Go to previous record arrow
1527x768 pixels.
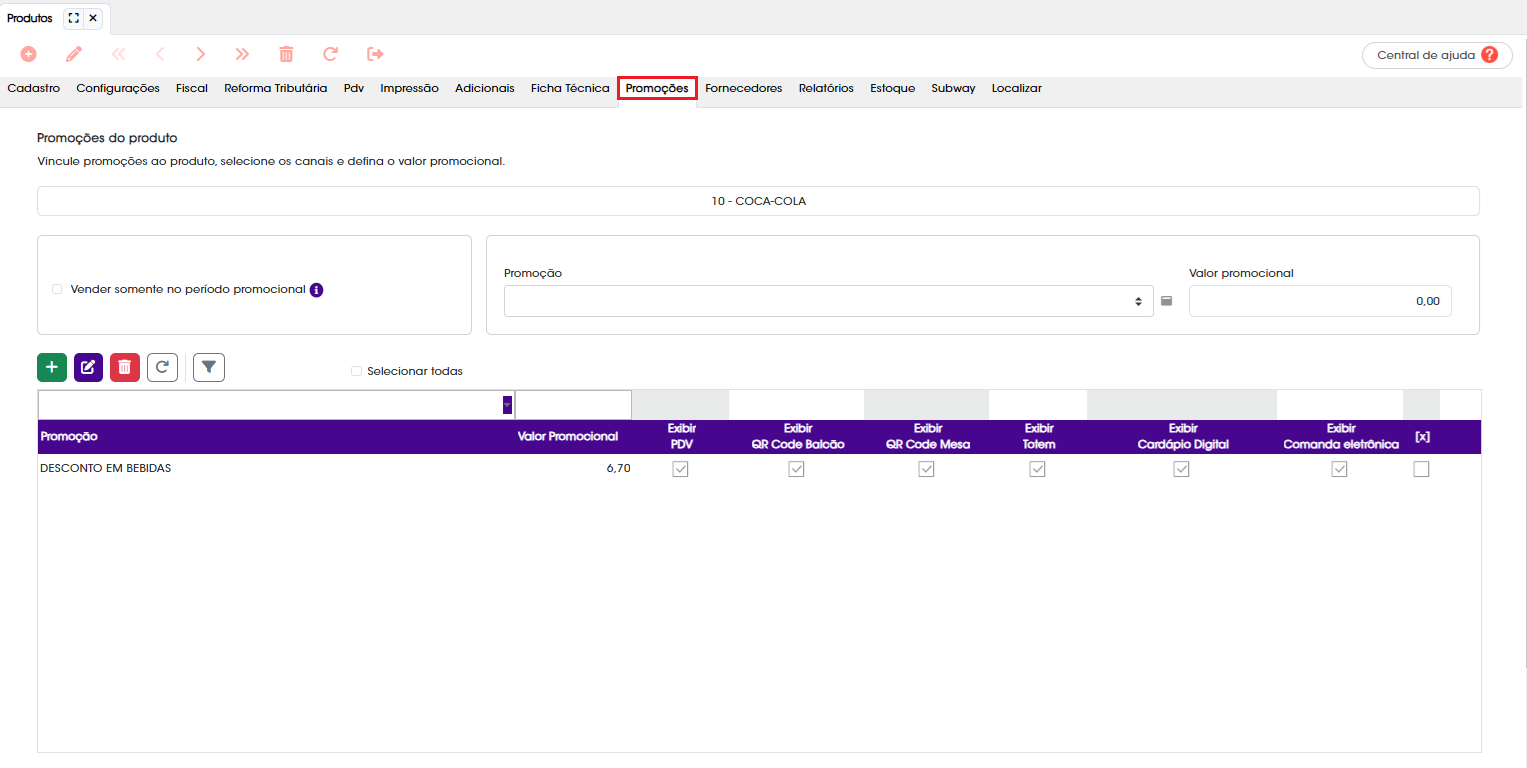click(160, 54)
